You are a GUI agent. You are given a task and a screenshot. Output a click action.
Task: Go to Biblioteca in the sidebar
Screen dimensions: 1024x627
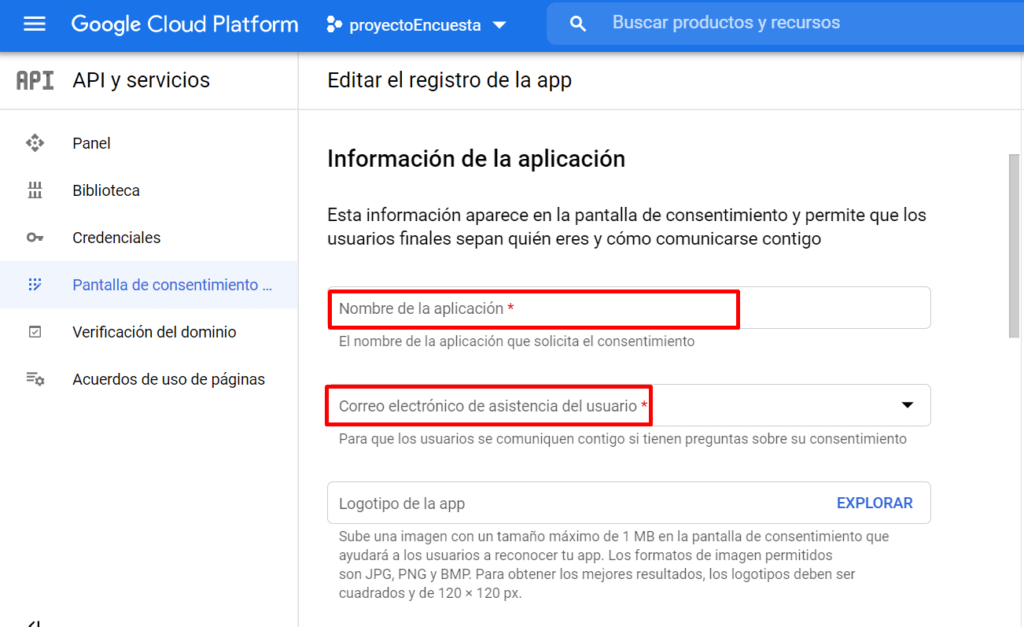point(149,190)
